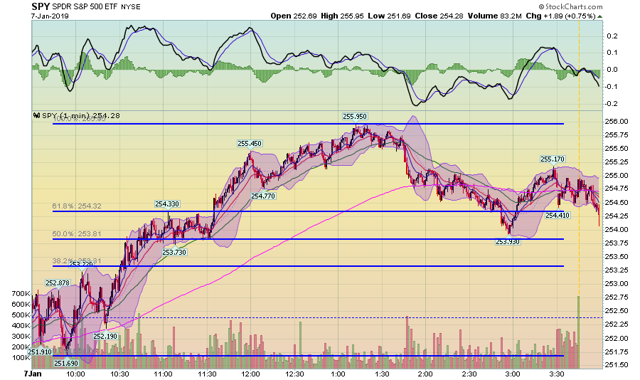Click the 254.410 price label
The width and height of the screenshot is (640, 380).
click(558, 216)
